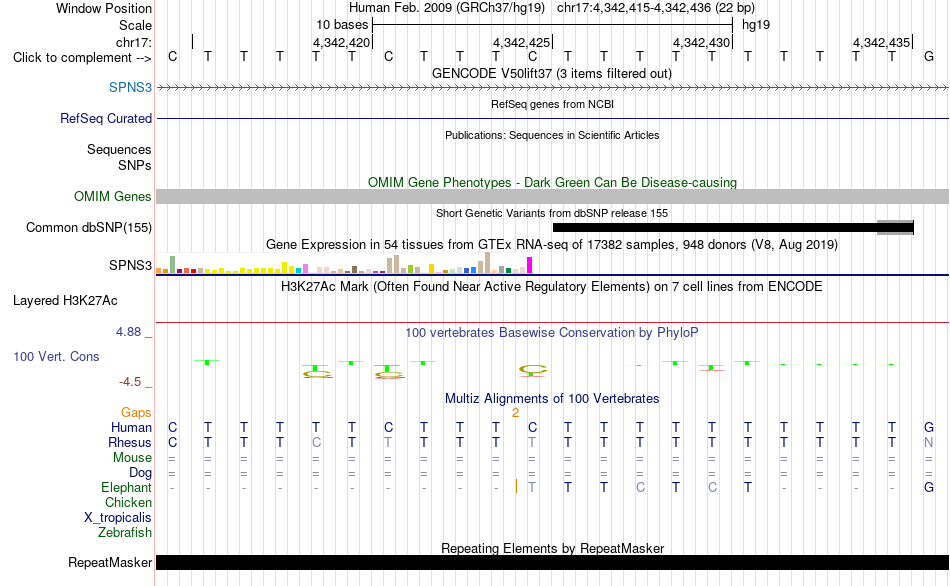Image resolution: width=950 pixels, height=586 pixels.
Task: Click the H3K27Ac Mark track title
Action: [552, 287]
